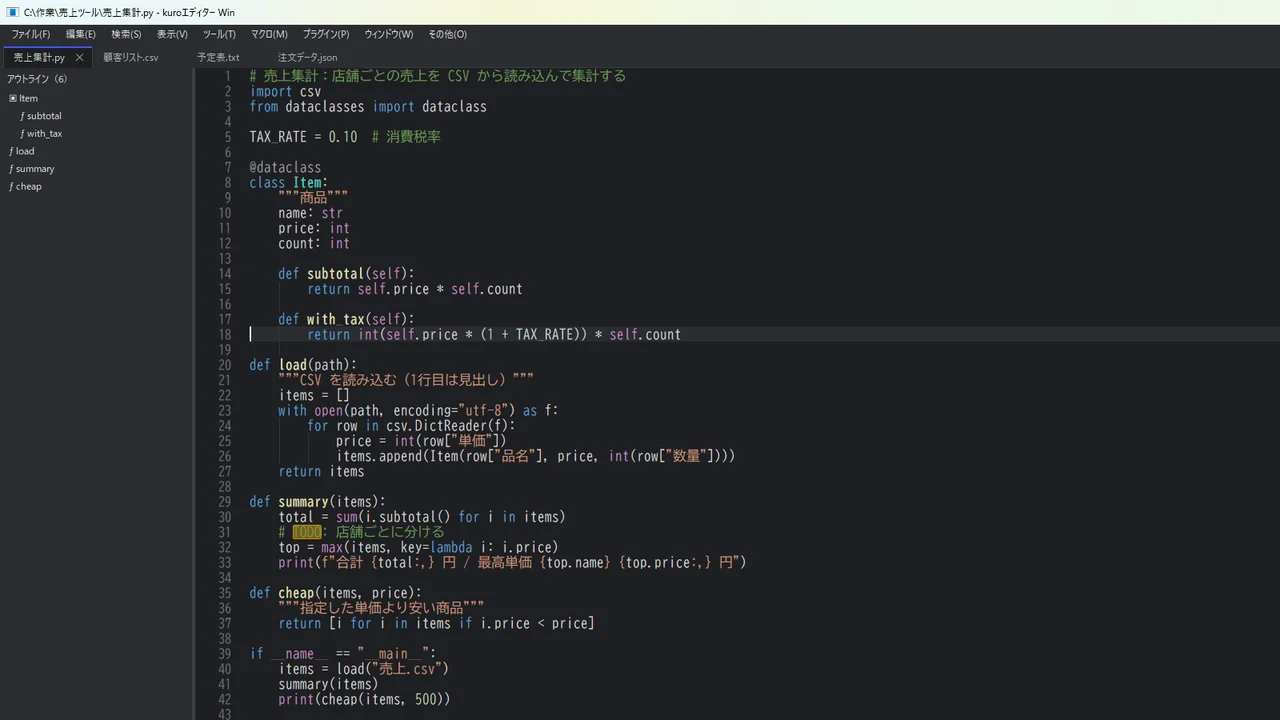Click the 'import csv' code line

click(286, 91)
